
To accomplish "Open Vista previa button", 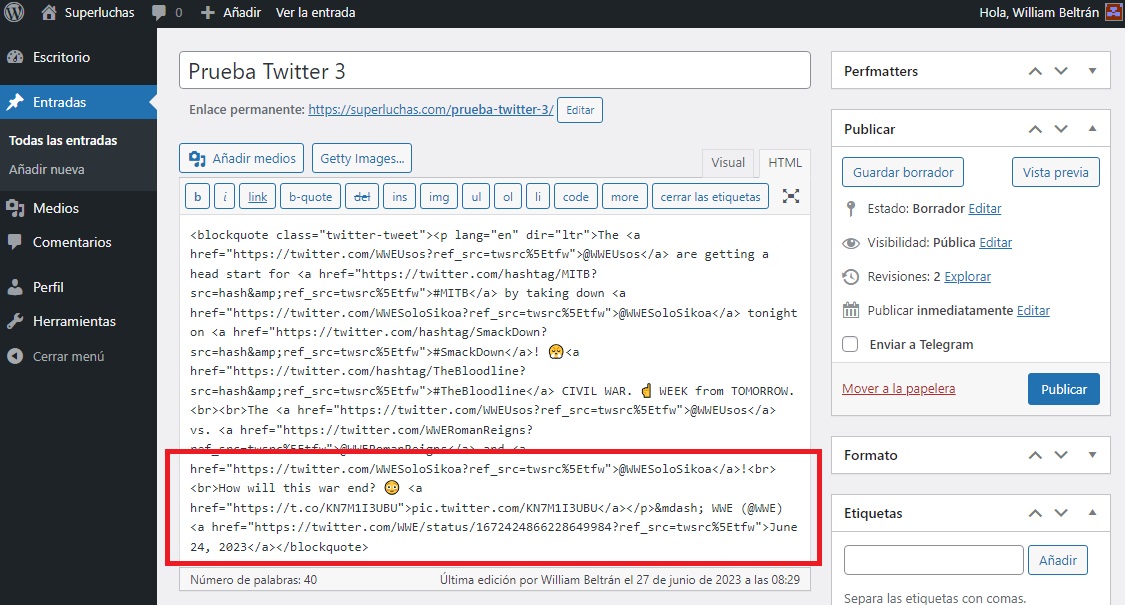I will [x=1055, y=172].
